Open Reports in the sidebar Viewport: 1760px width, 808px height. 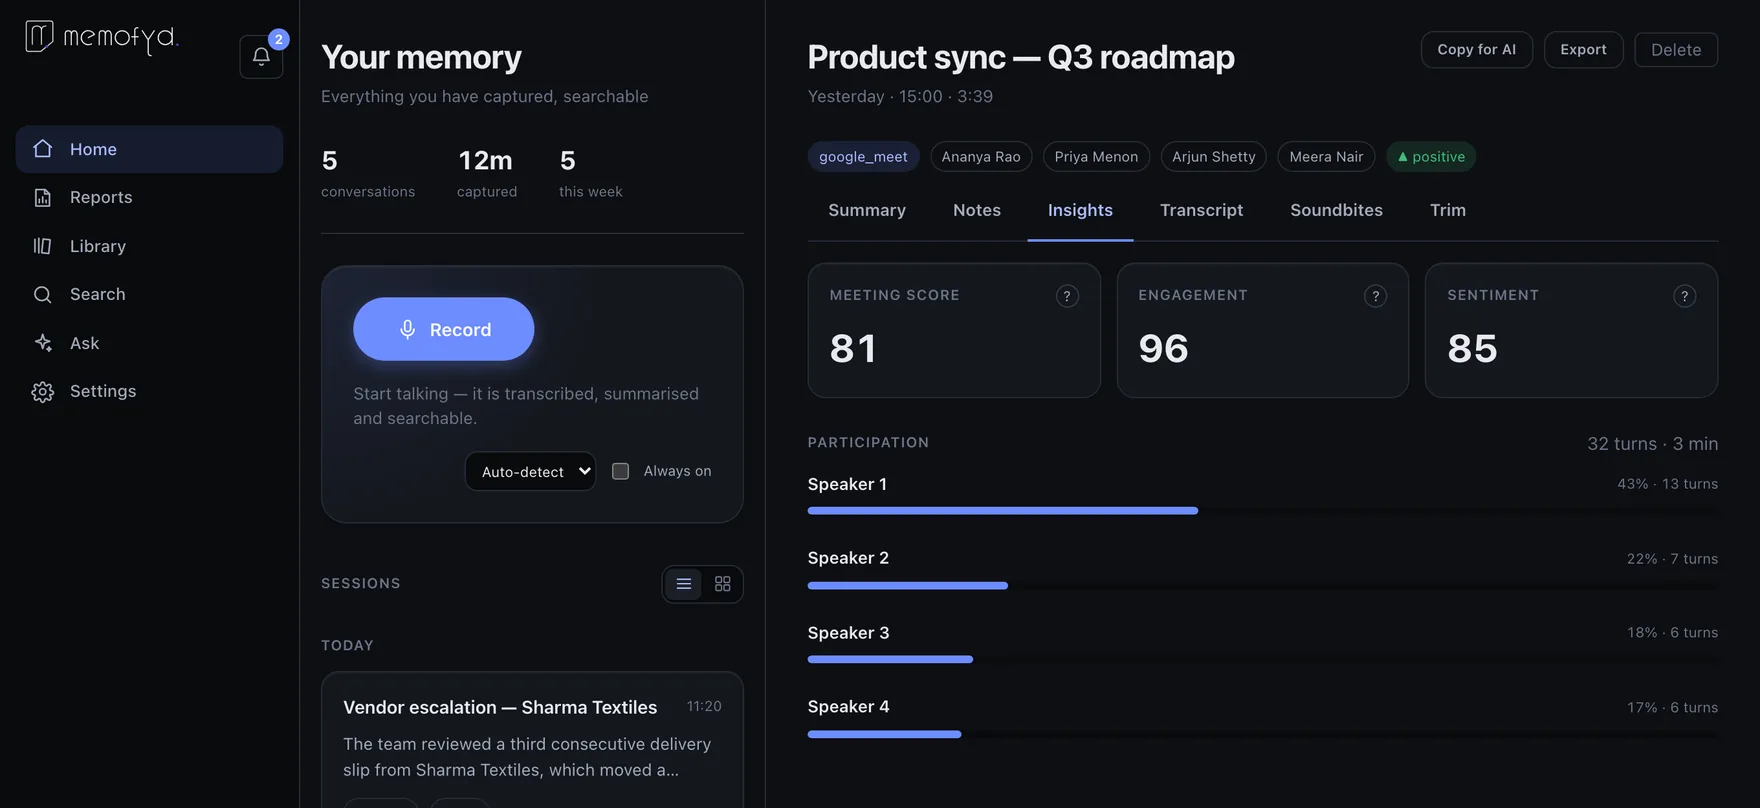coord(149,197)
